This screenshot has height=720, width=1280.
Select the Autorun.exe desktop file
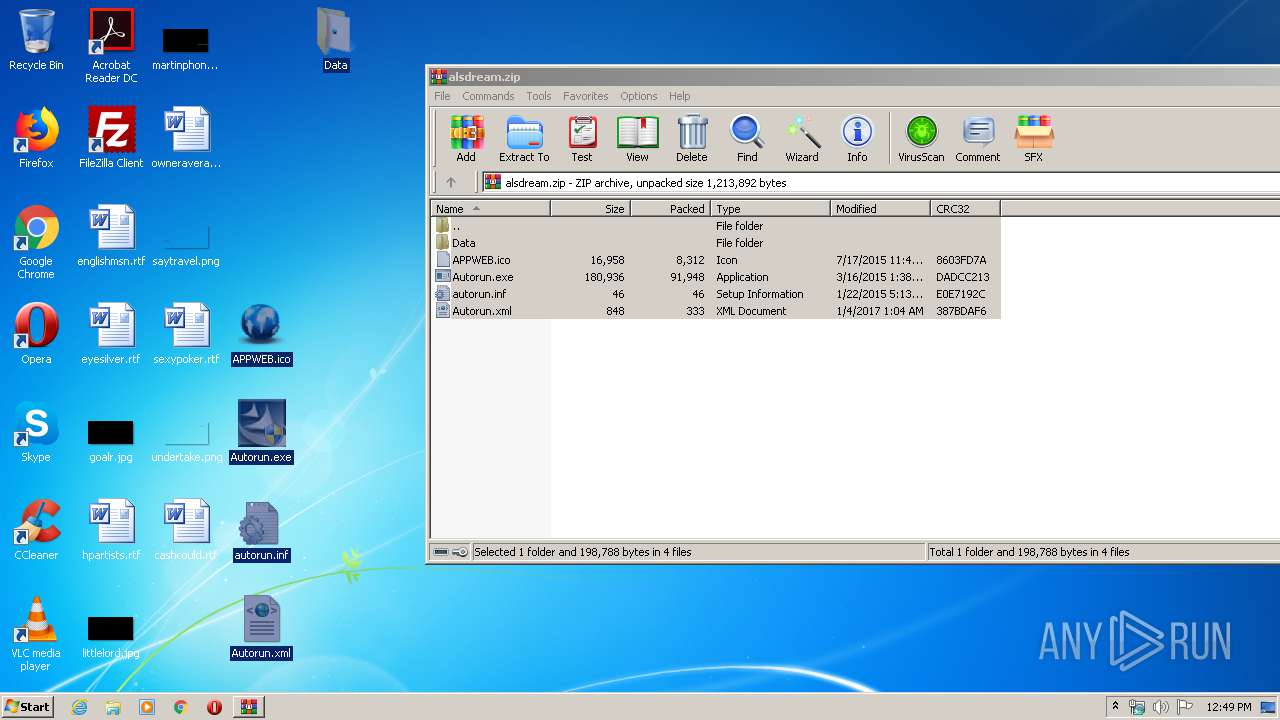point(261,432)
